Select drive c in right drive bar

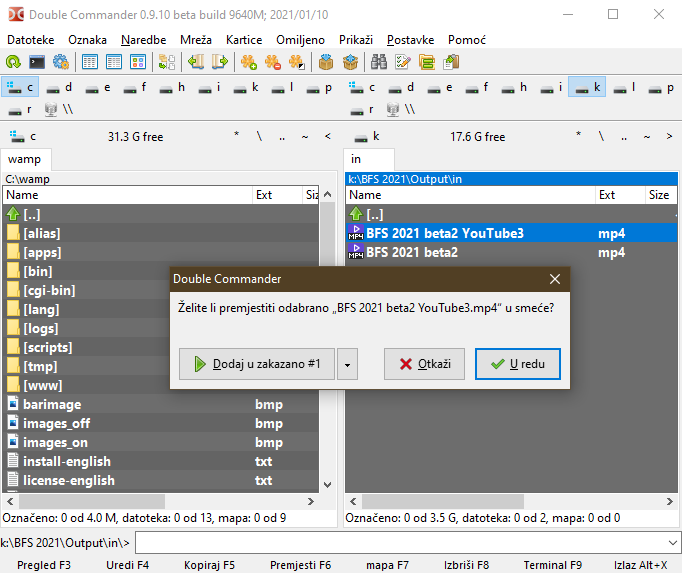pos(362,87)
